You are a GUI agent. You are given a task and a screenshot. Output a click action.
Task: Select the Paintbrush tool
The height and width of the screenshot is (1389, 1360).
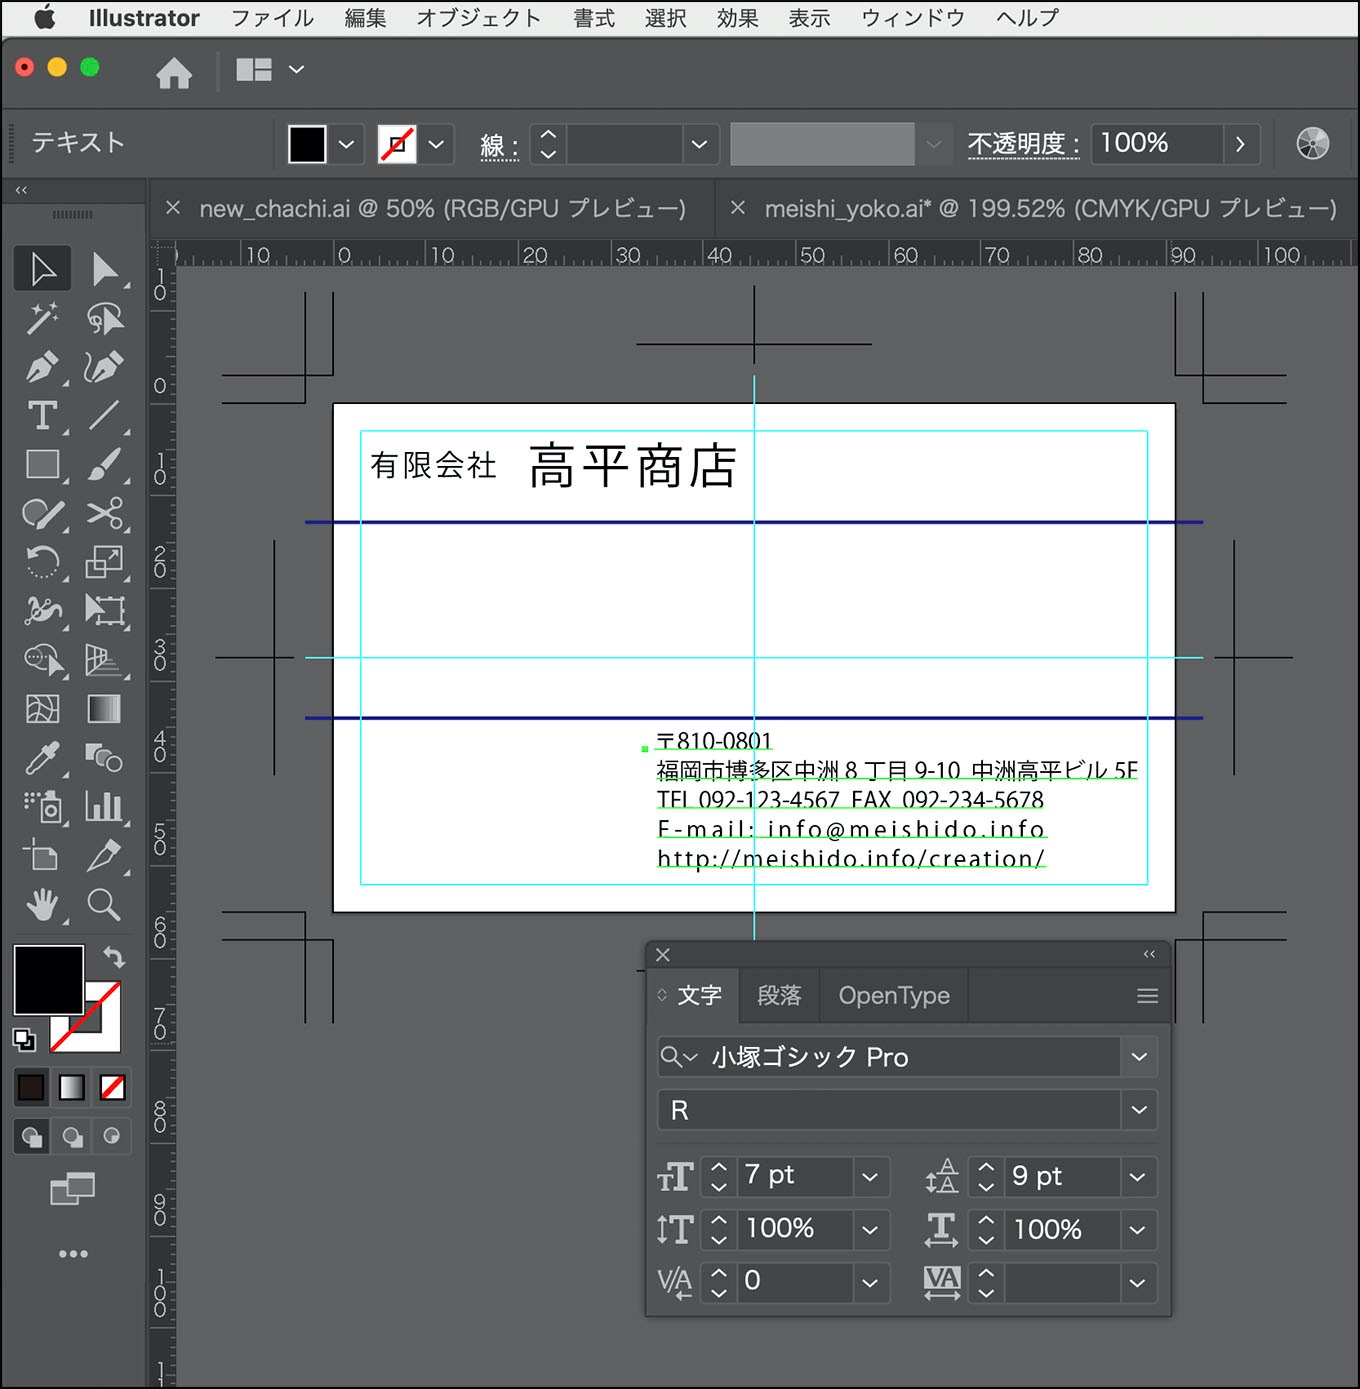click(x=104, y=464)
